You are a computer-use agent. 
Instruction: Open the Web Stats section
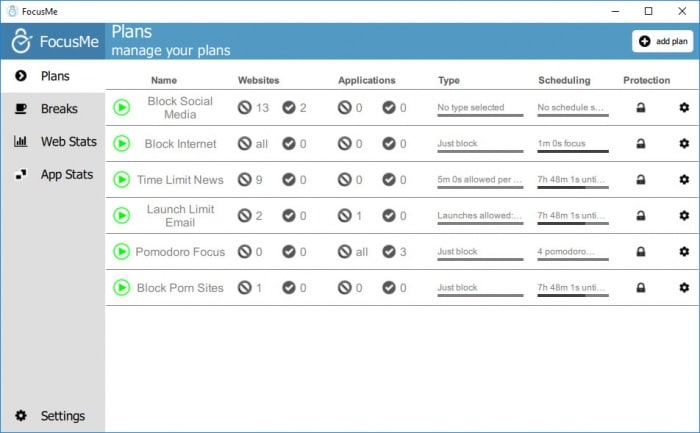(x=53, y=142)
